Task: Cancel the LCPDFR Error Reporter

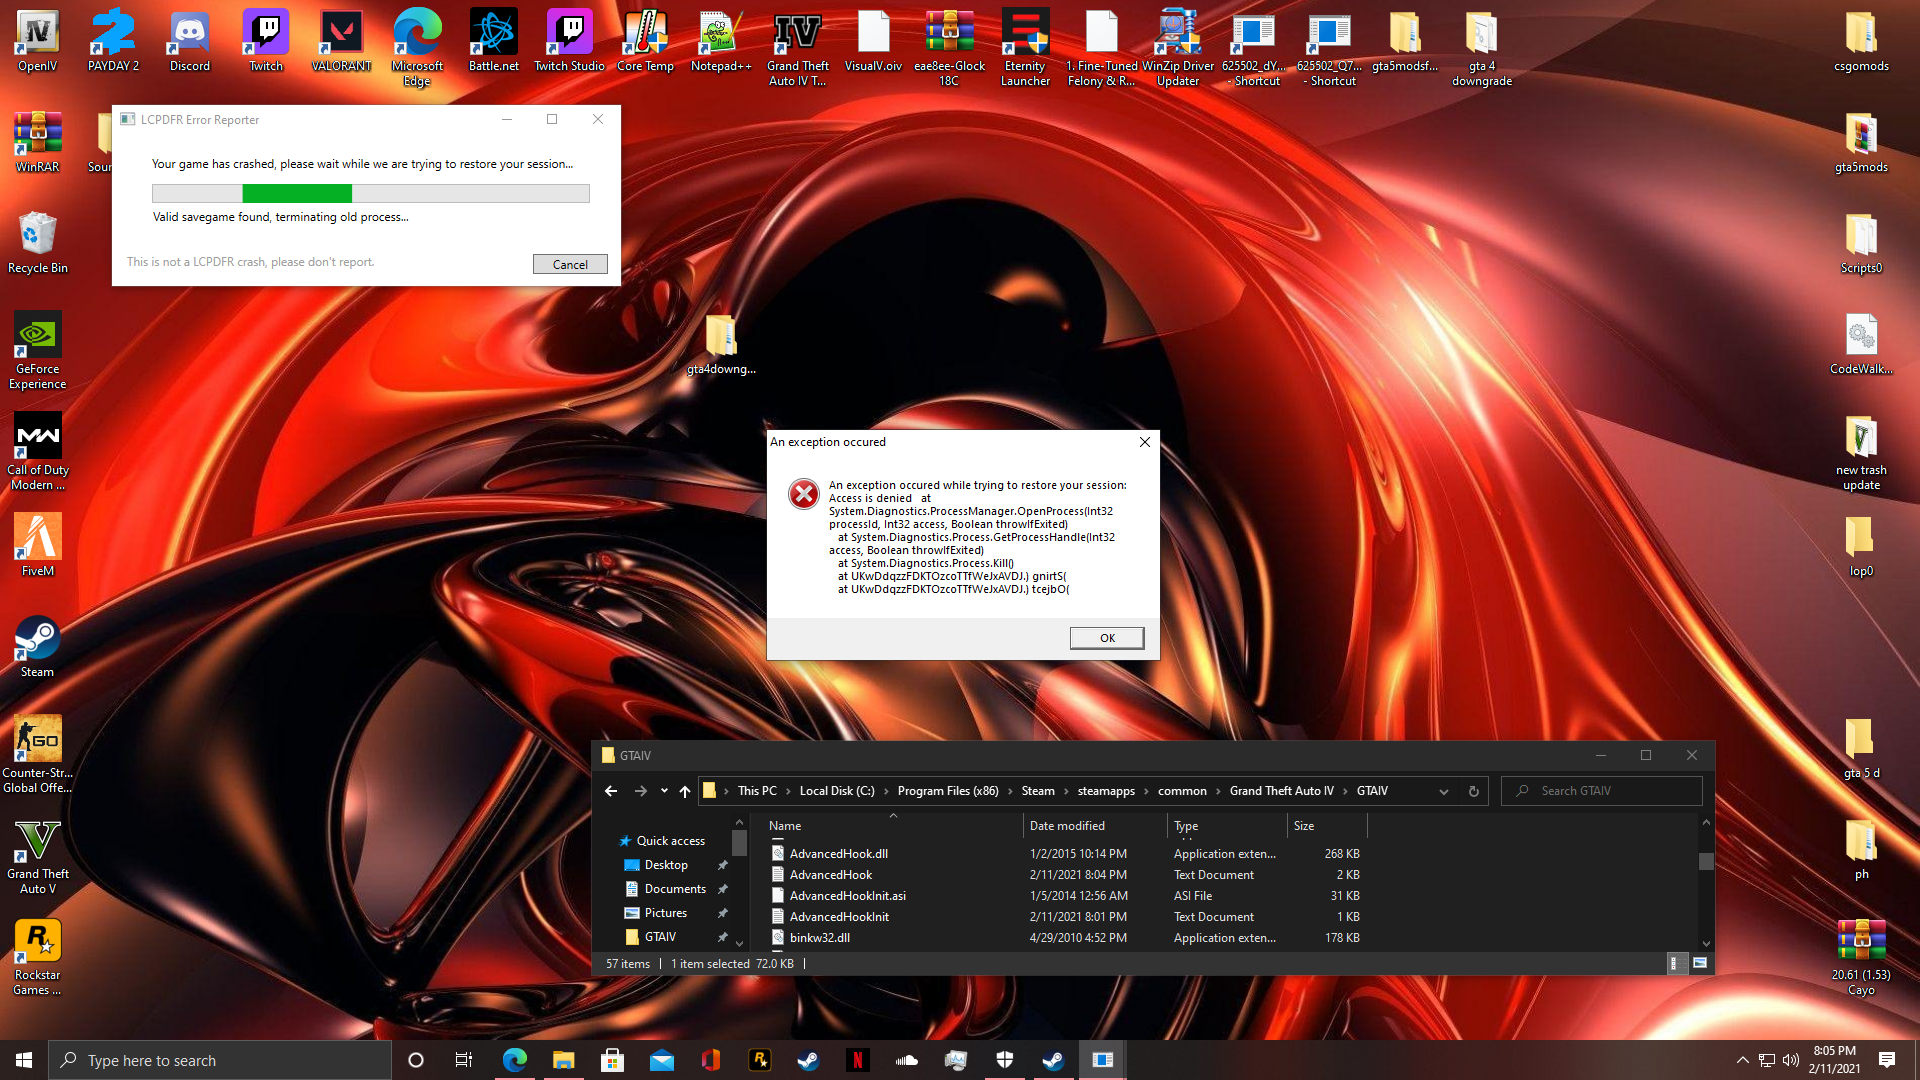Action: [569, 264]
